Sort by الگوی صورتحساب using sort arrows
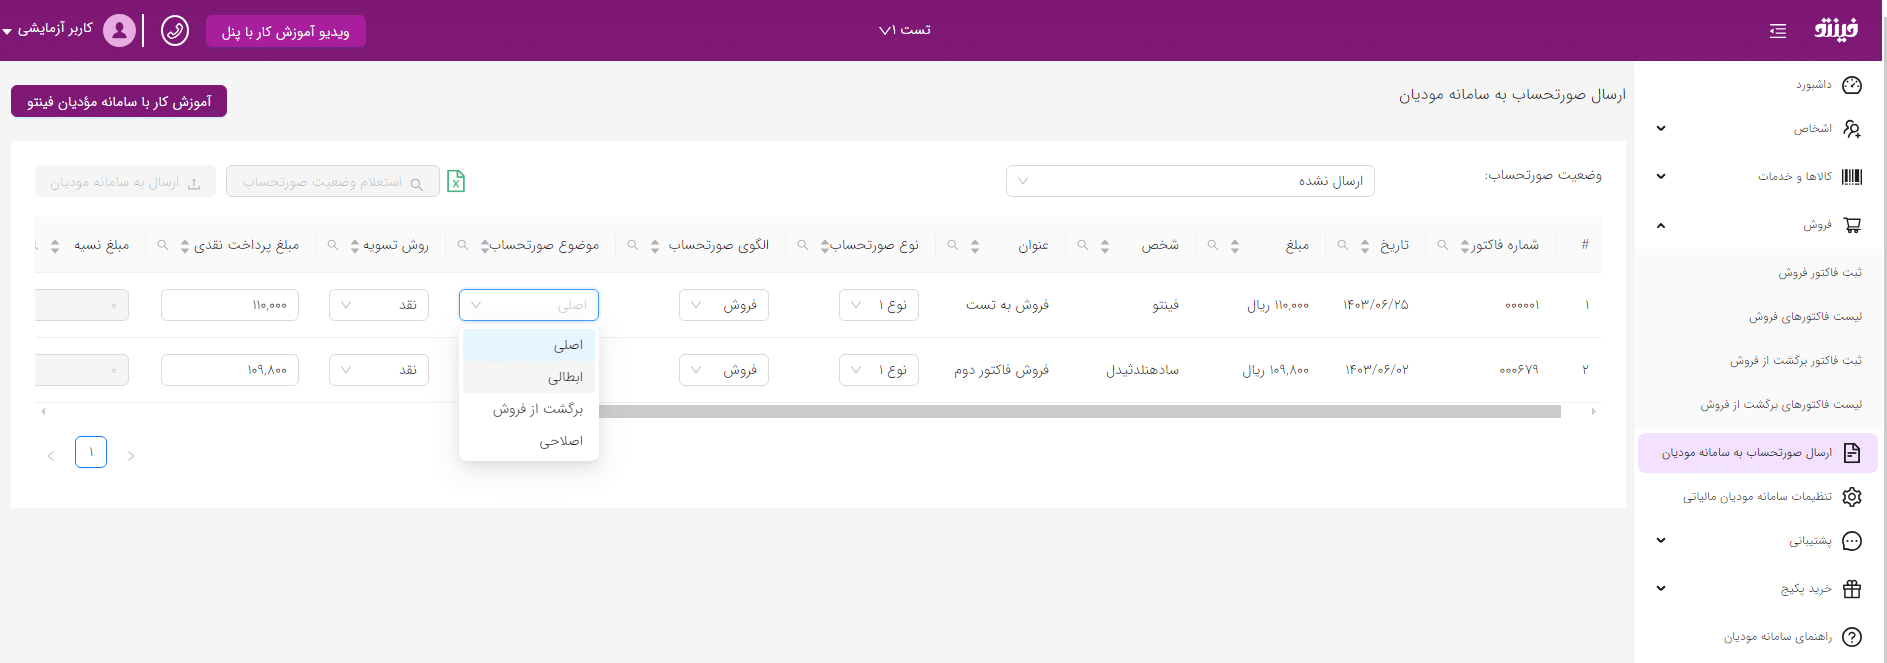1887x663 pixels. pyautogui.click(x=655, y=246)
